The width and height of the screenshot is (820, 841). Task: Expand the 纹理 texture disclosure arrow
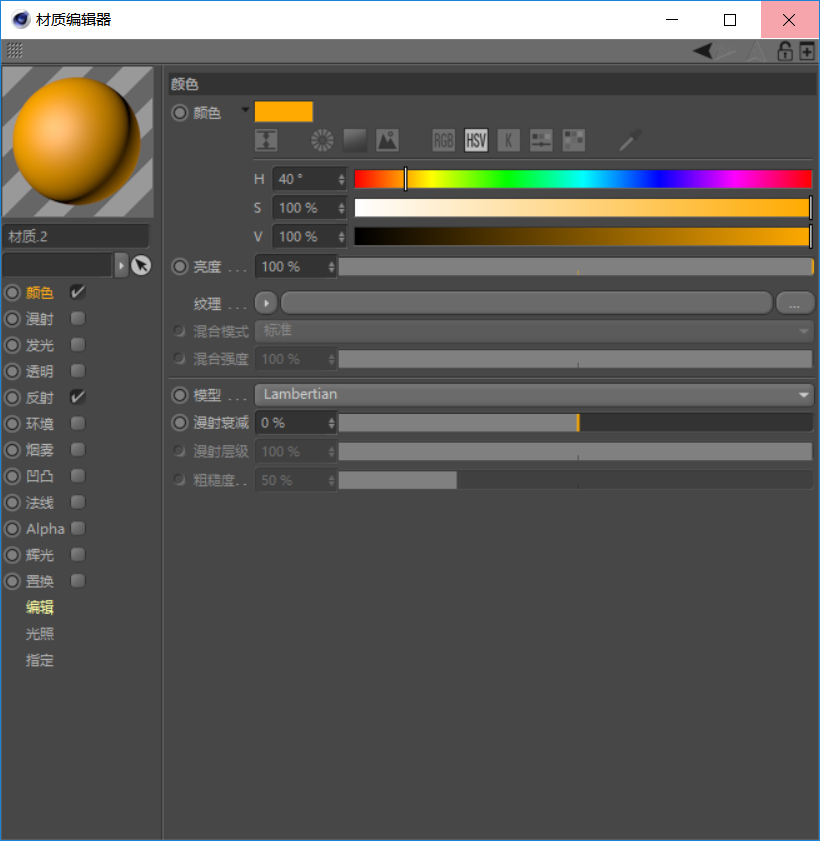tap(265, 303)
